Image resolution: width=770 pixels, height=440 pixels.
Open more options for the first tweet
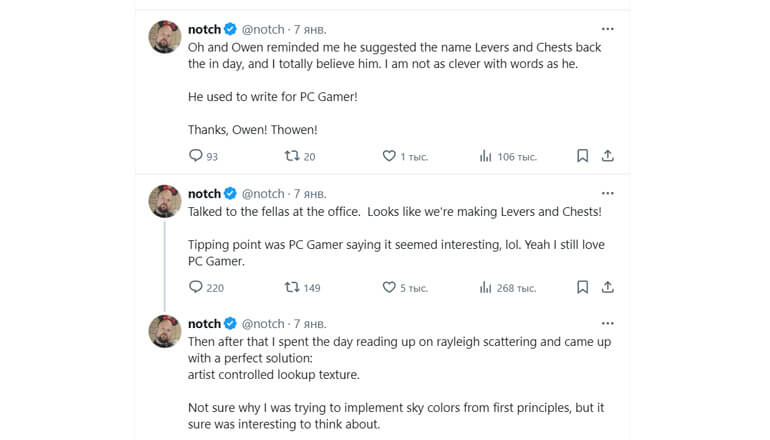(x=607, y=29)
